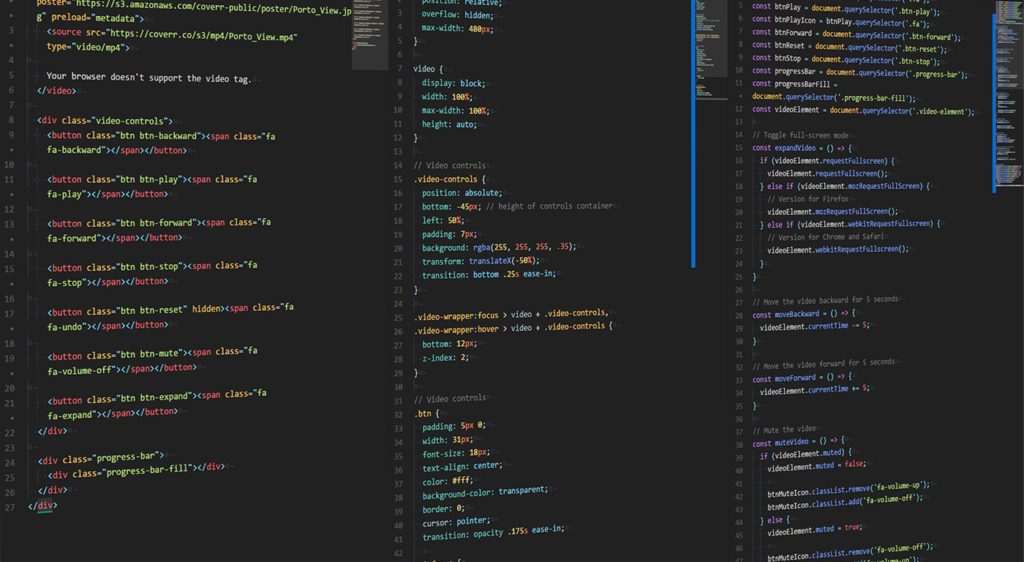
Task: Click the button class="btn btn-play" line
Action: pyautogui.click(x=152, y=179)
